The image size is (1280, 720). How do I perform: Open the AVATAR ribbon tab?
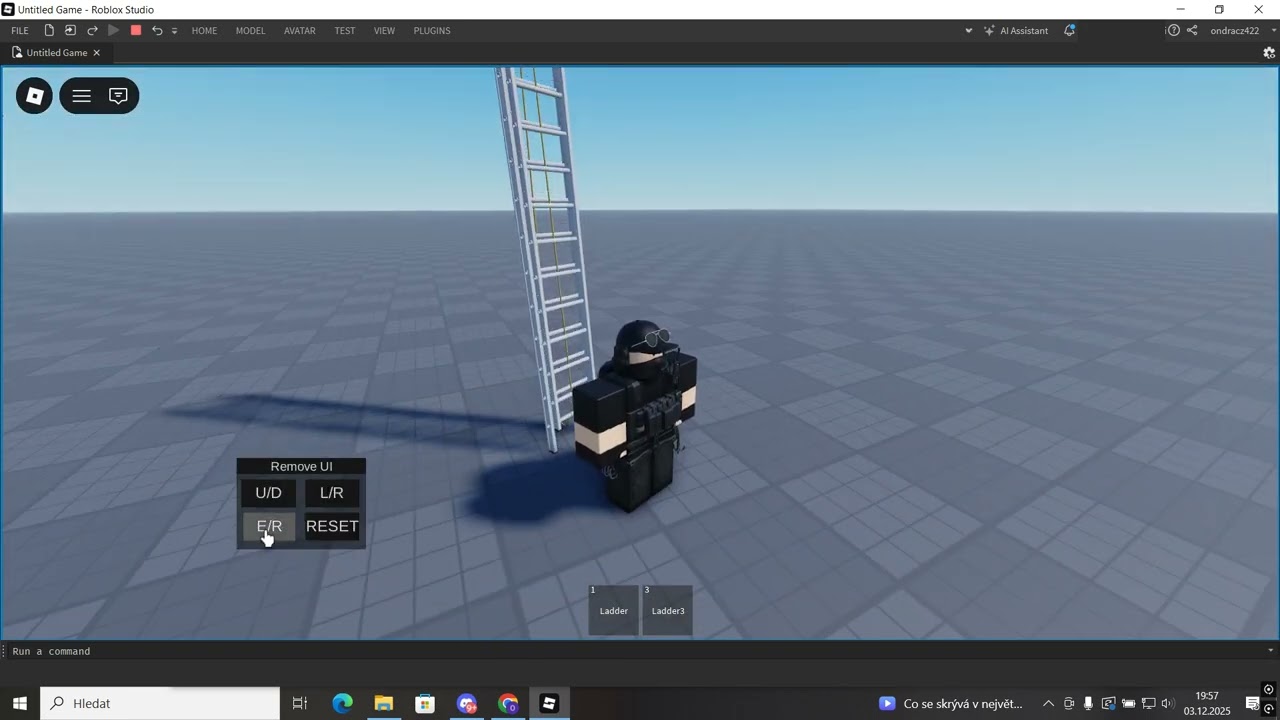tap(300, 31)
